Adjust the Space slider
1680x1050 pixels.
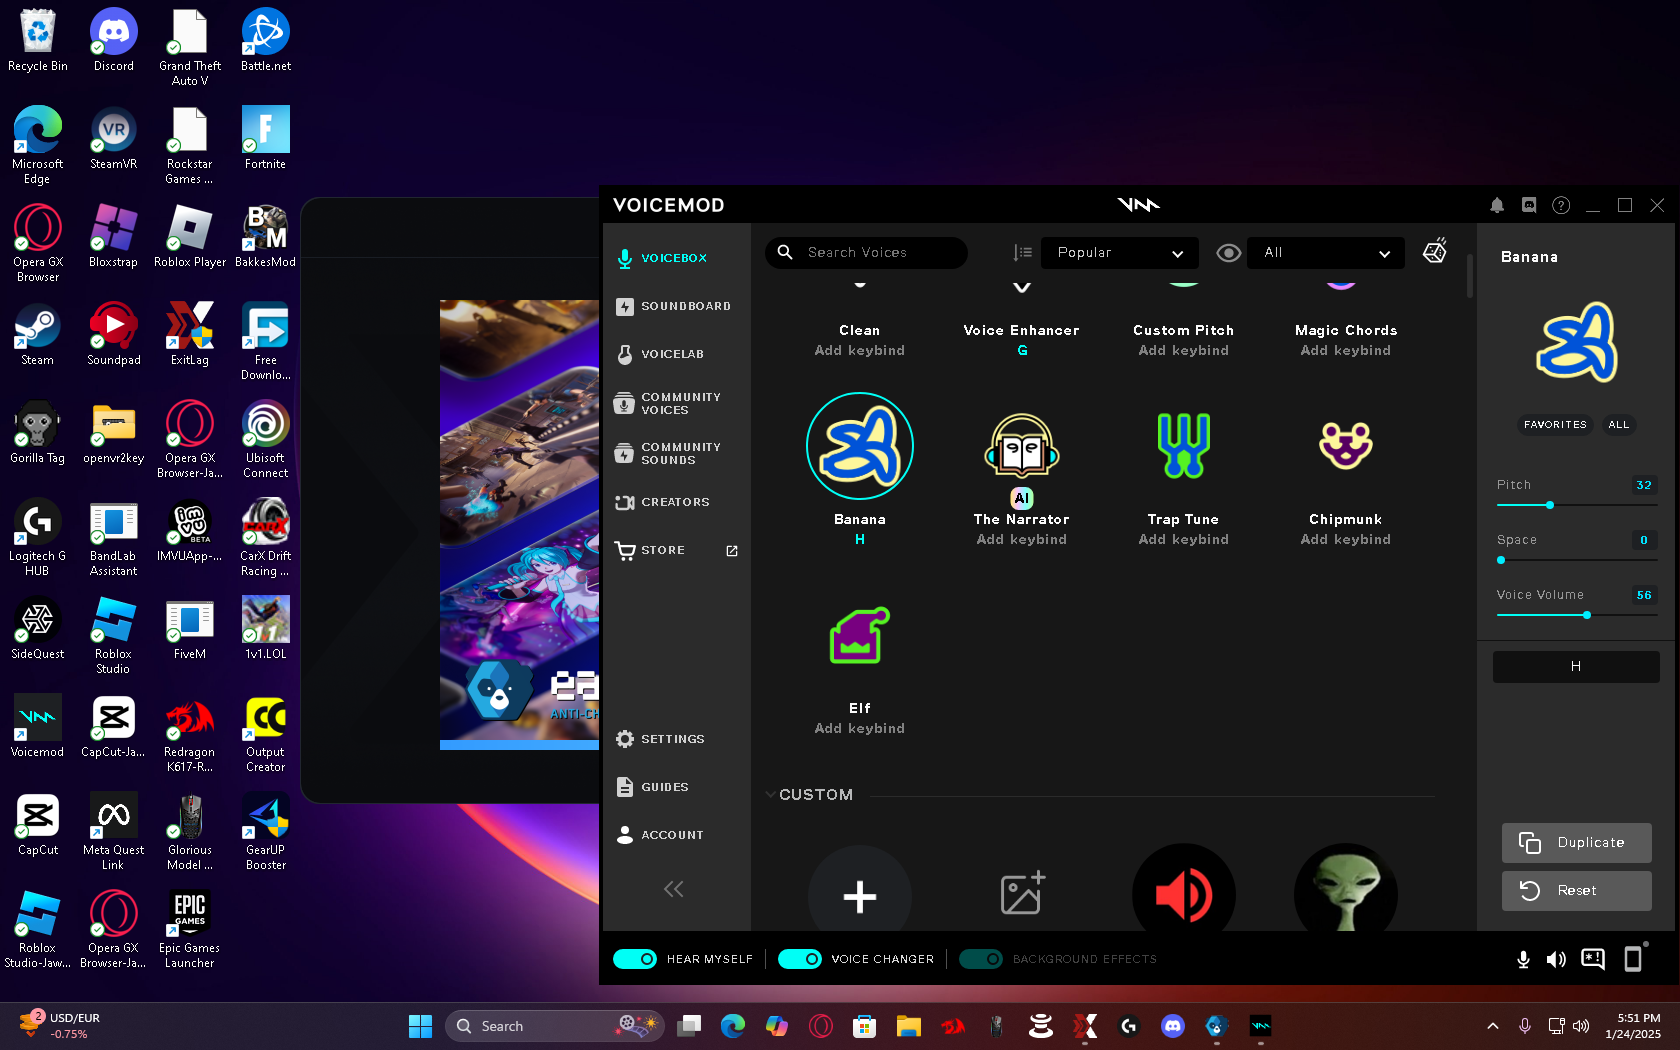click(x=1577, y=560)
